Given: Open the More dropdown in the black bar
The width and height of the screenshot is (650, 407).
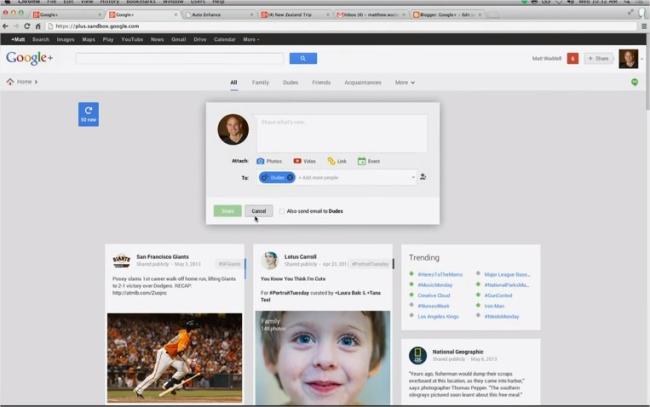Looking at the screenshot, I should pos(251,39).
